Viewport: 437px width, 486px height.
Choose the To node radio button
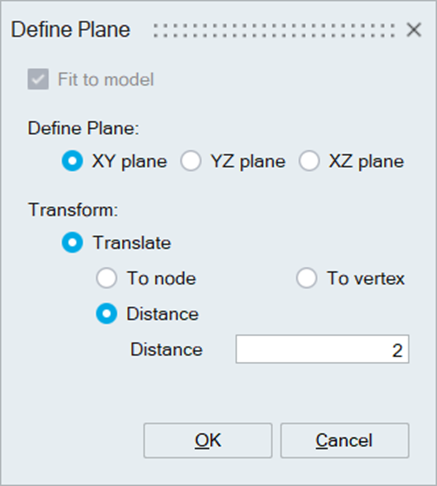coord(106,278)
